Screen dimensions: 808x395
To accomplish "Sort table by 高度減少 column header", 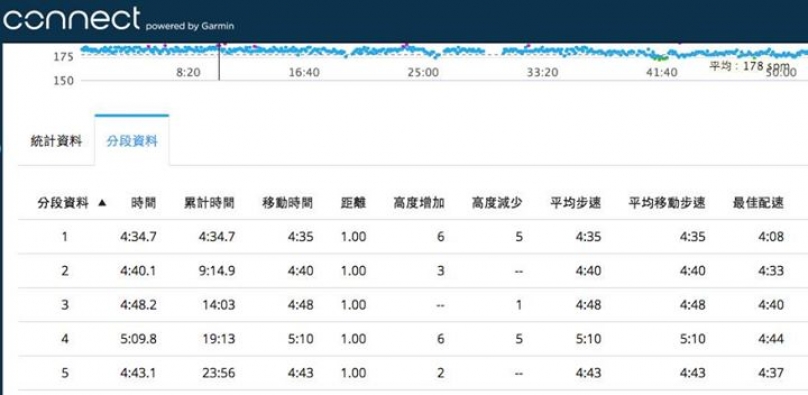I will click(497, 203).
